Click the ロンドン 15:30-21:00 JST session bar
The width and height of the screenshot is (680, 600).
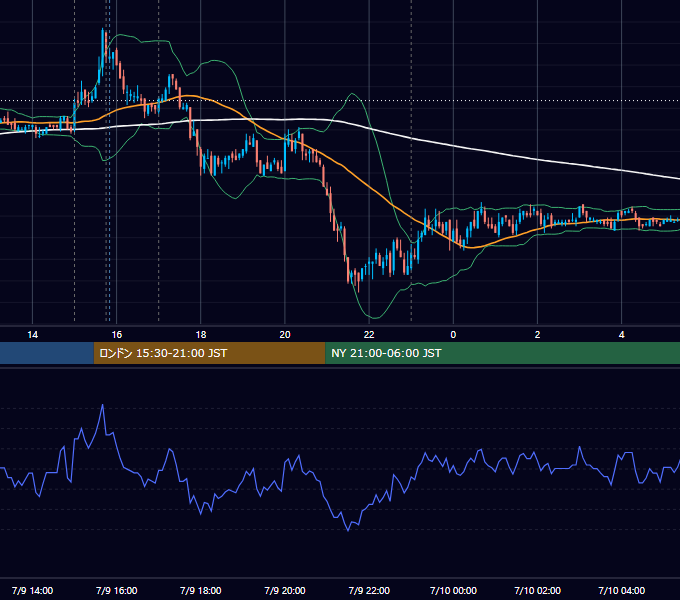(x=209, y=353)
